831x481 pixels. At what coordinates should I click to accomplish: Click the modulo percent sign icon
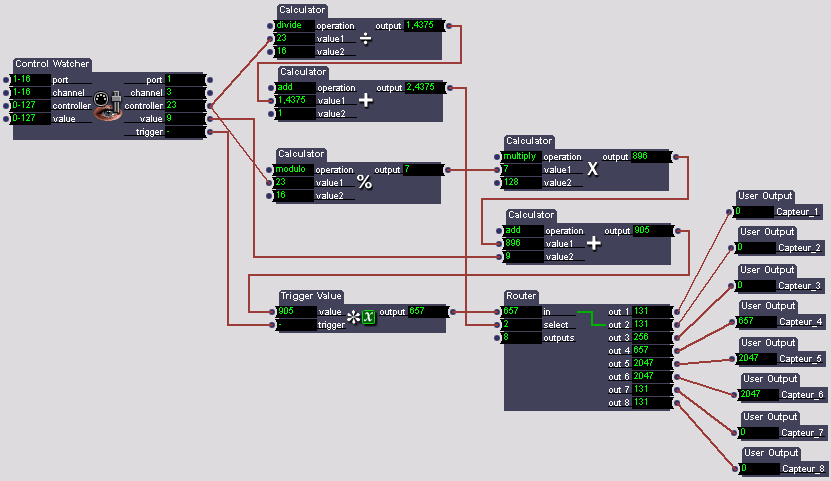point(365,182)
